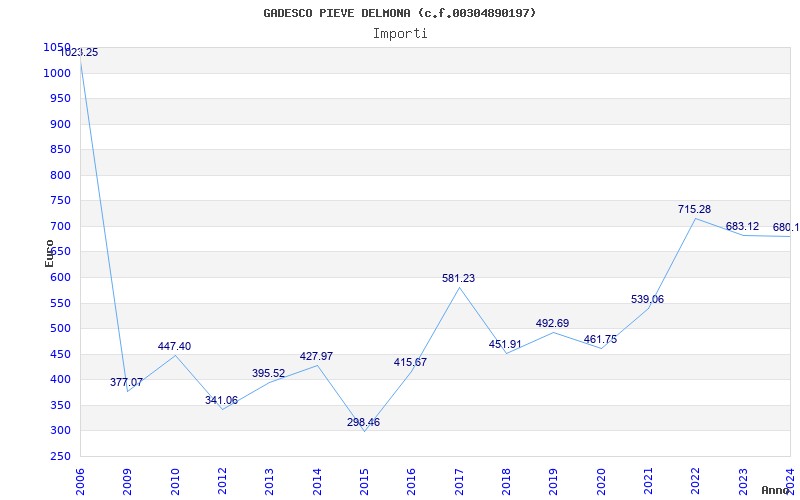
Task: Click the x-axis year 2014
Action: tap(317, 481)
